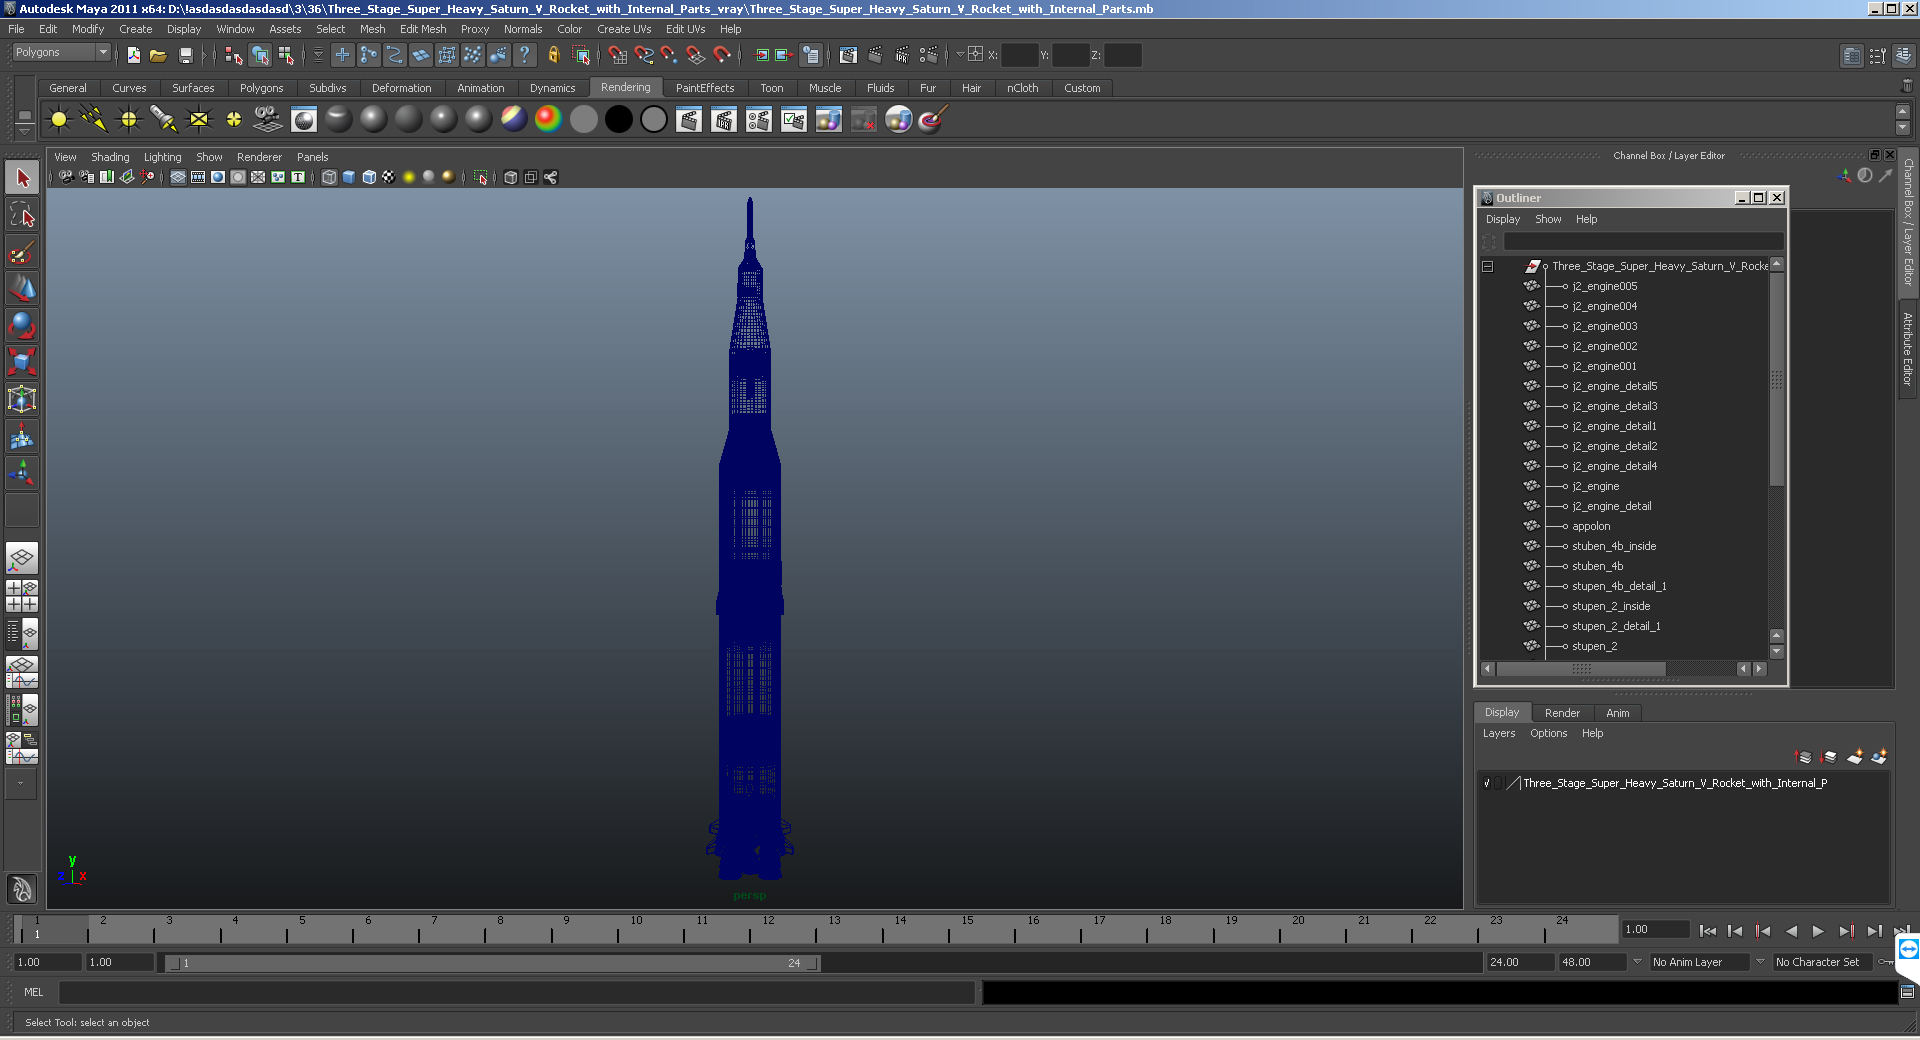Open the input field mode dropdown arrow
The height and width of the screenshot is (1040, 1920).
point(960,55)
